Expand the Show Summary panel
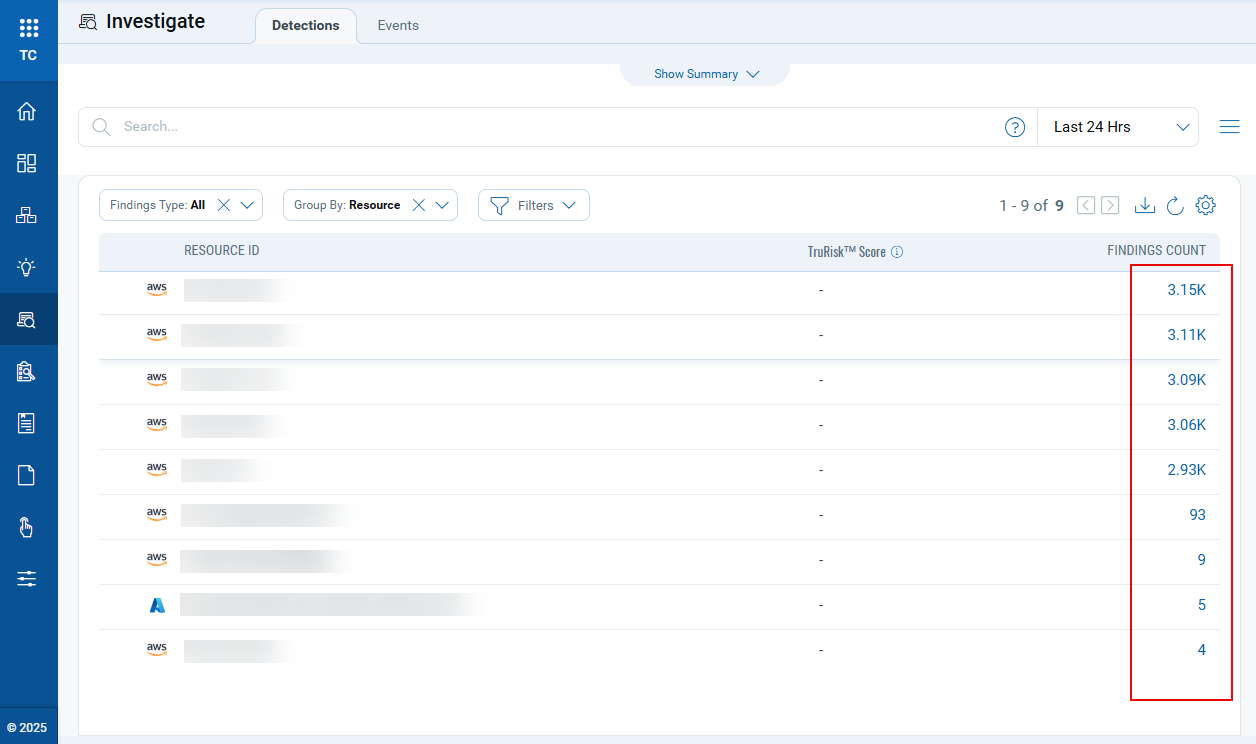This screenshot has width=1256, height=744. (x=705, y=73)
